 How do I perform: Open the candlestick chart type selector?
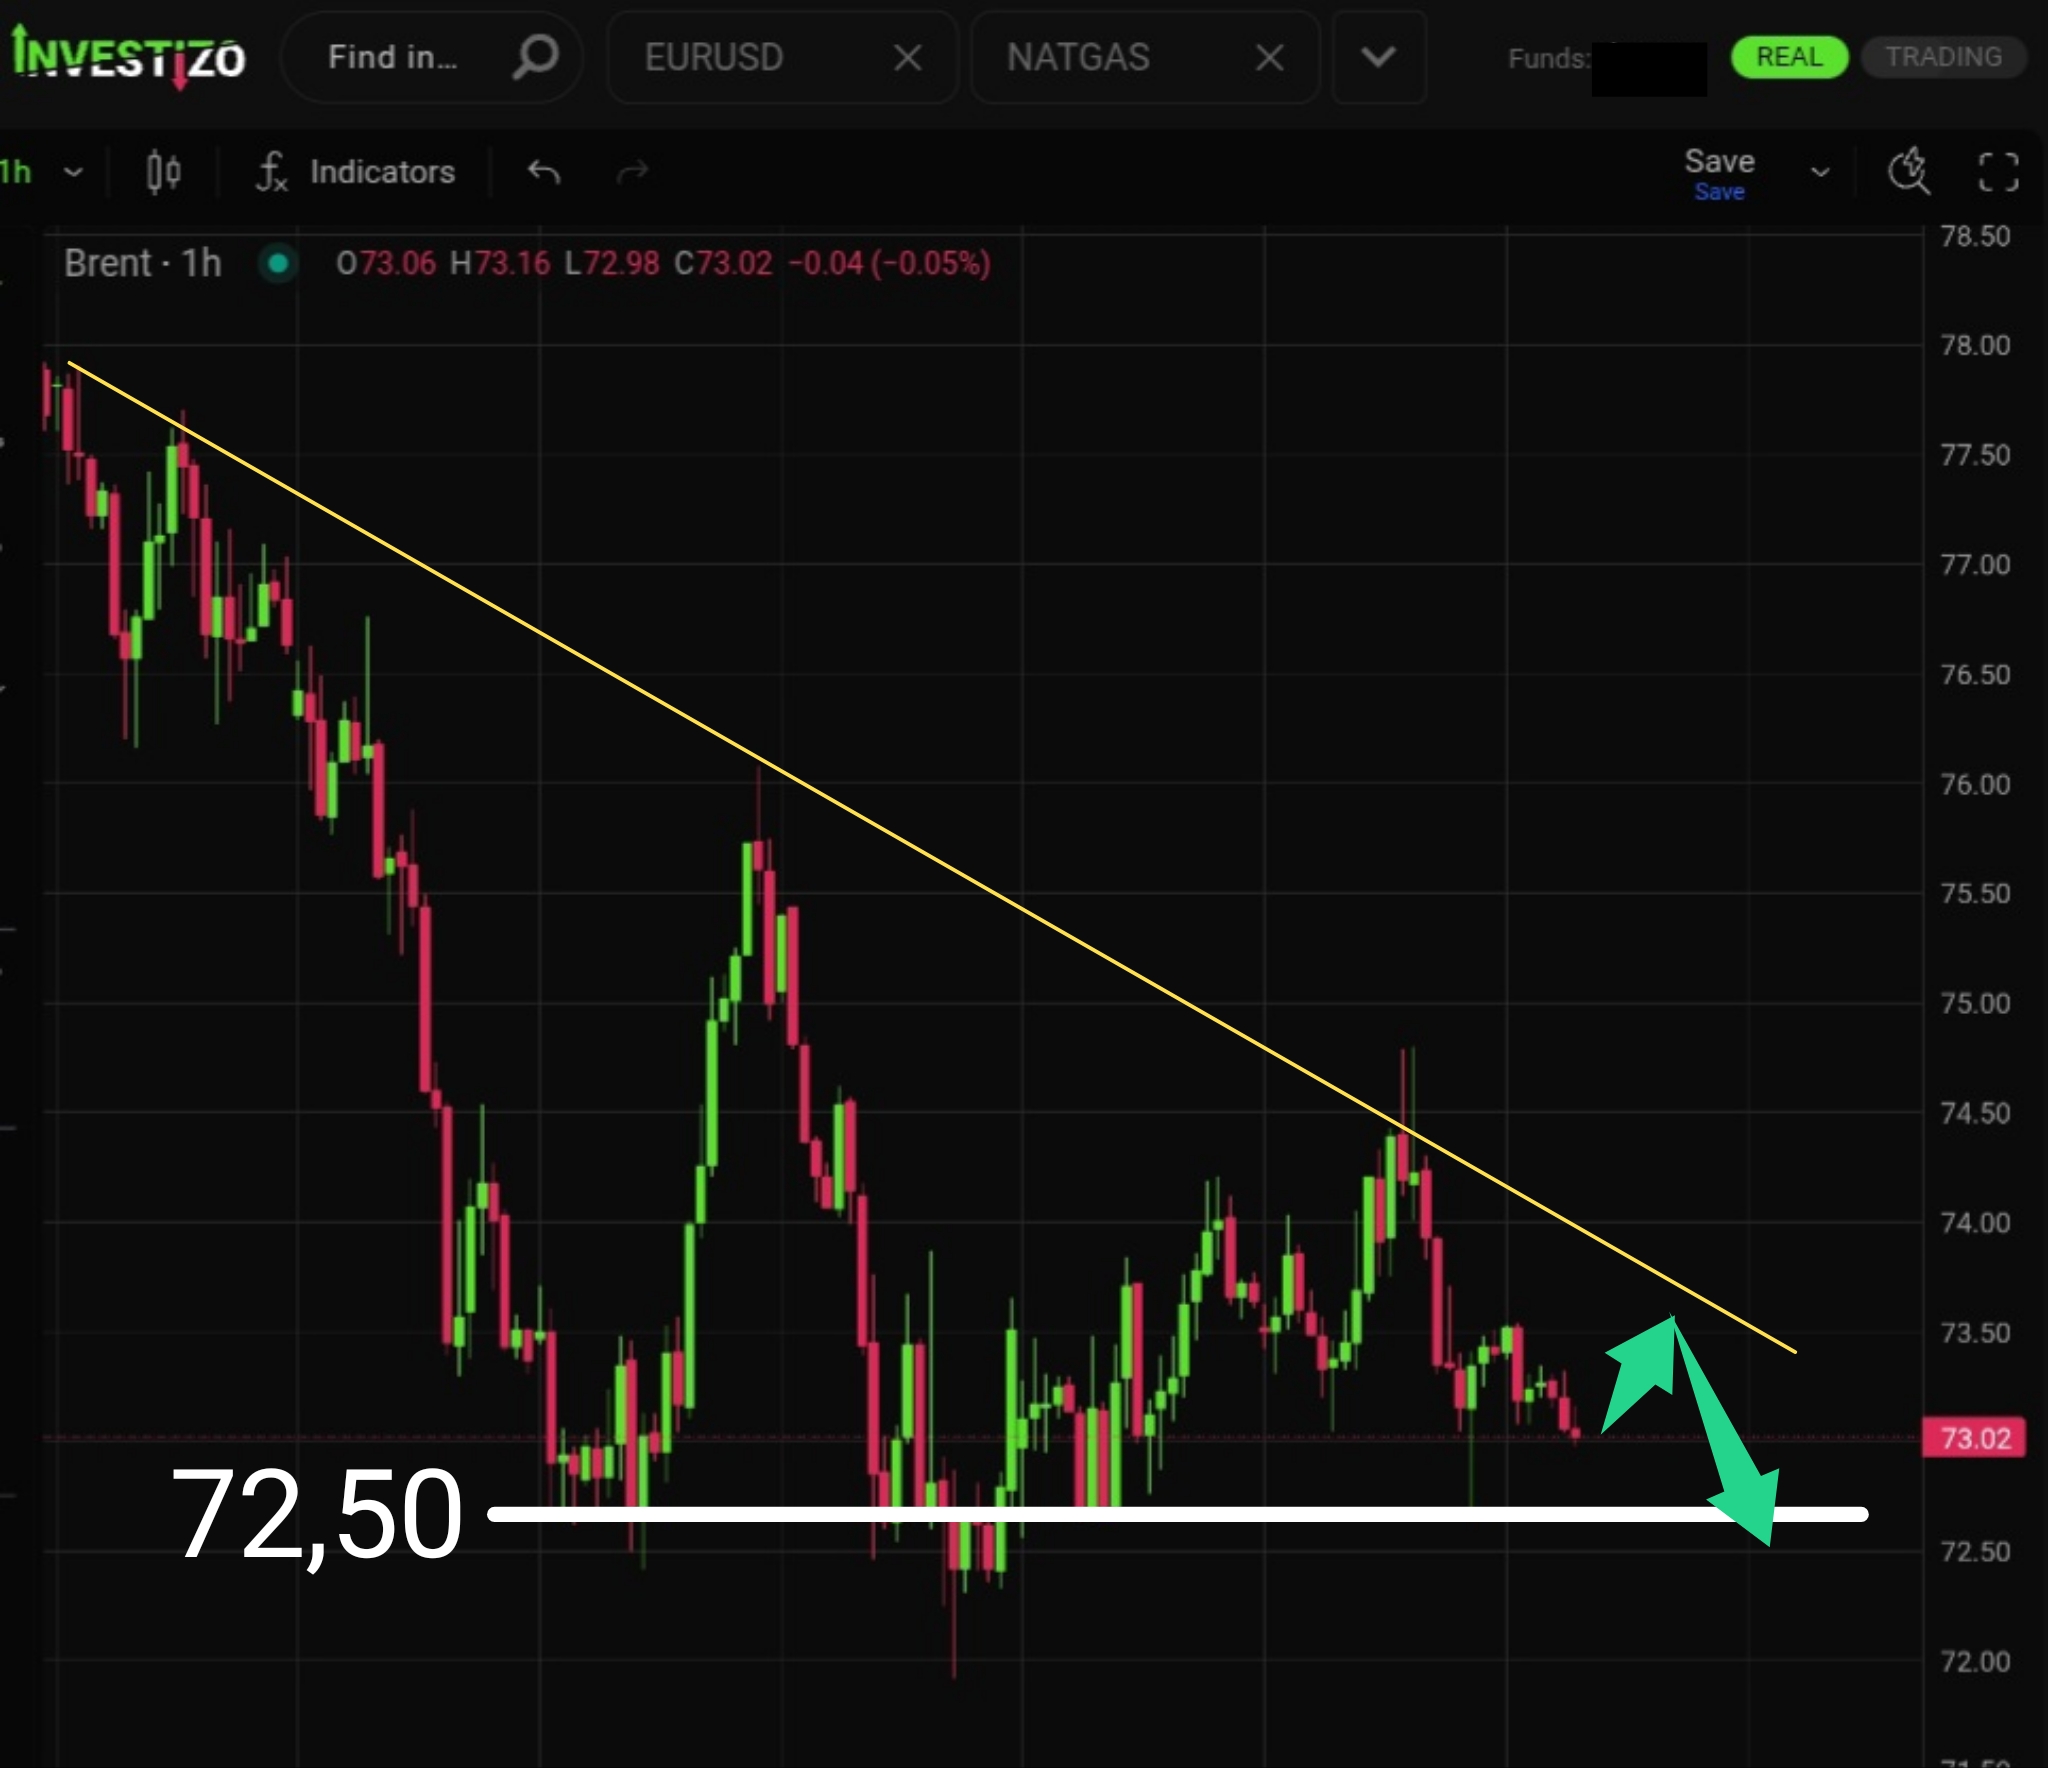[x=164, y=172]
